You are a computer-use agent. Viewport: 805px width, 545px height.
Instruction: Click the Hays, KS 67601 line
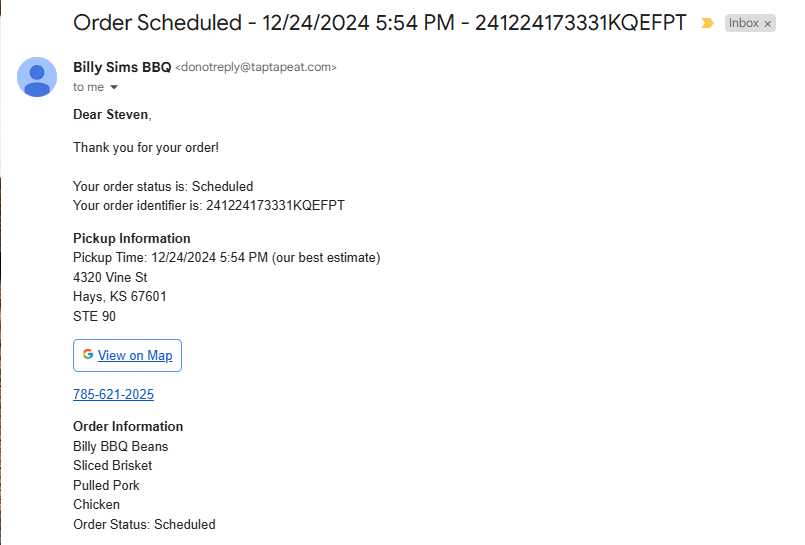click(x=119, y=296)
